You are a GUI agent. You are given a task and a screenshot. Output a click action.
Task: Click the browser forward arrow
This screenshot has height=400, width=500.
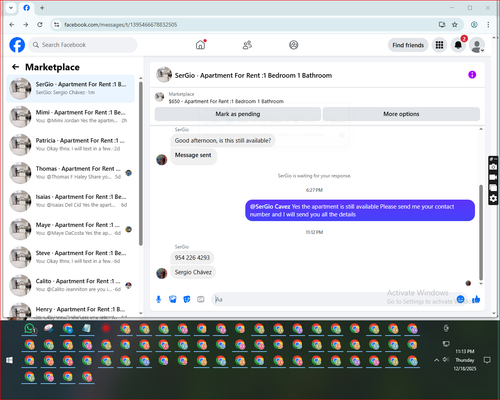click(26, 25)
